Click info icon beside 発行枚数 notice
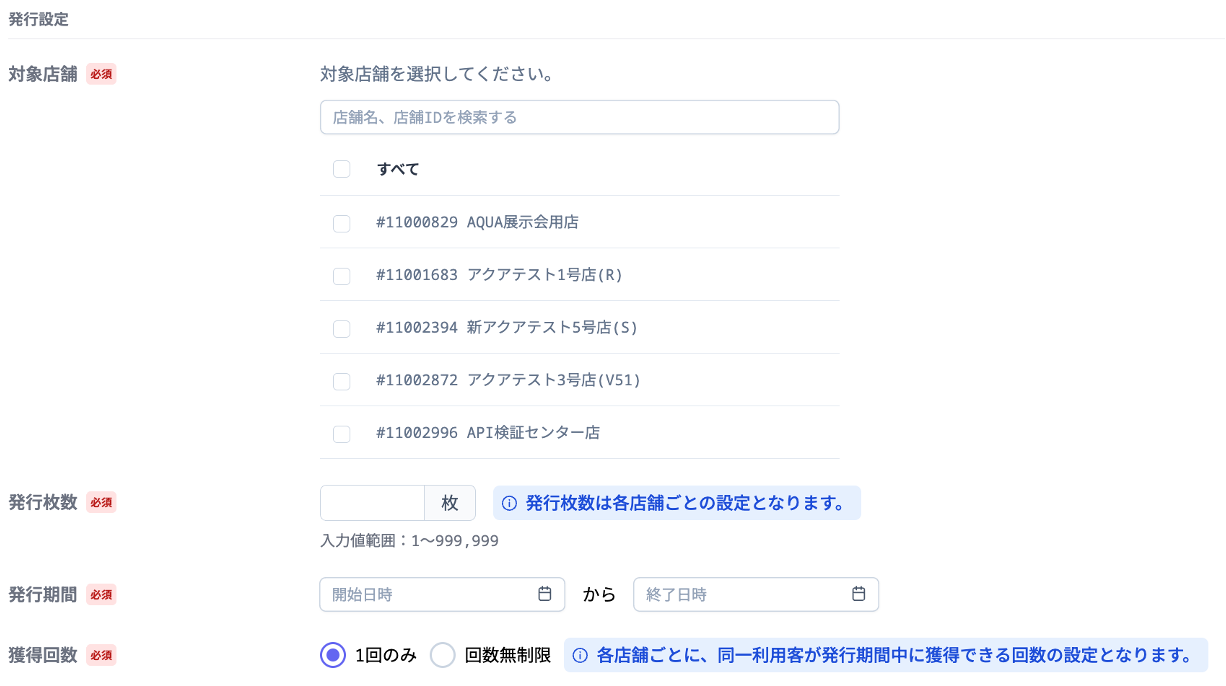 509,503
